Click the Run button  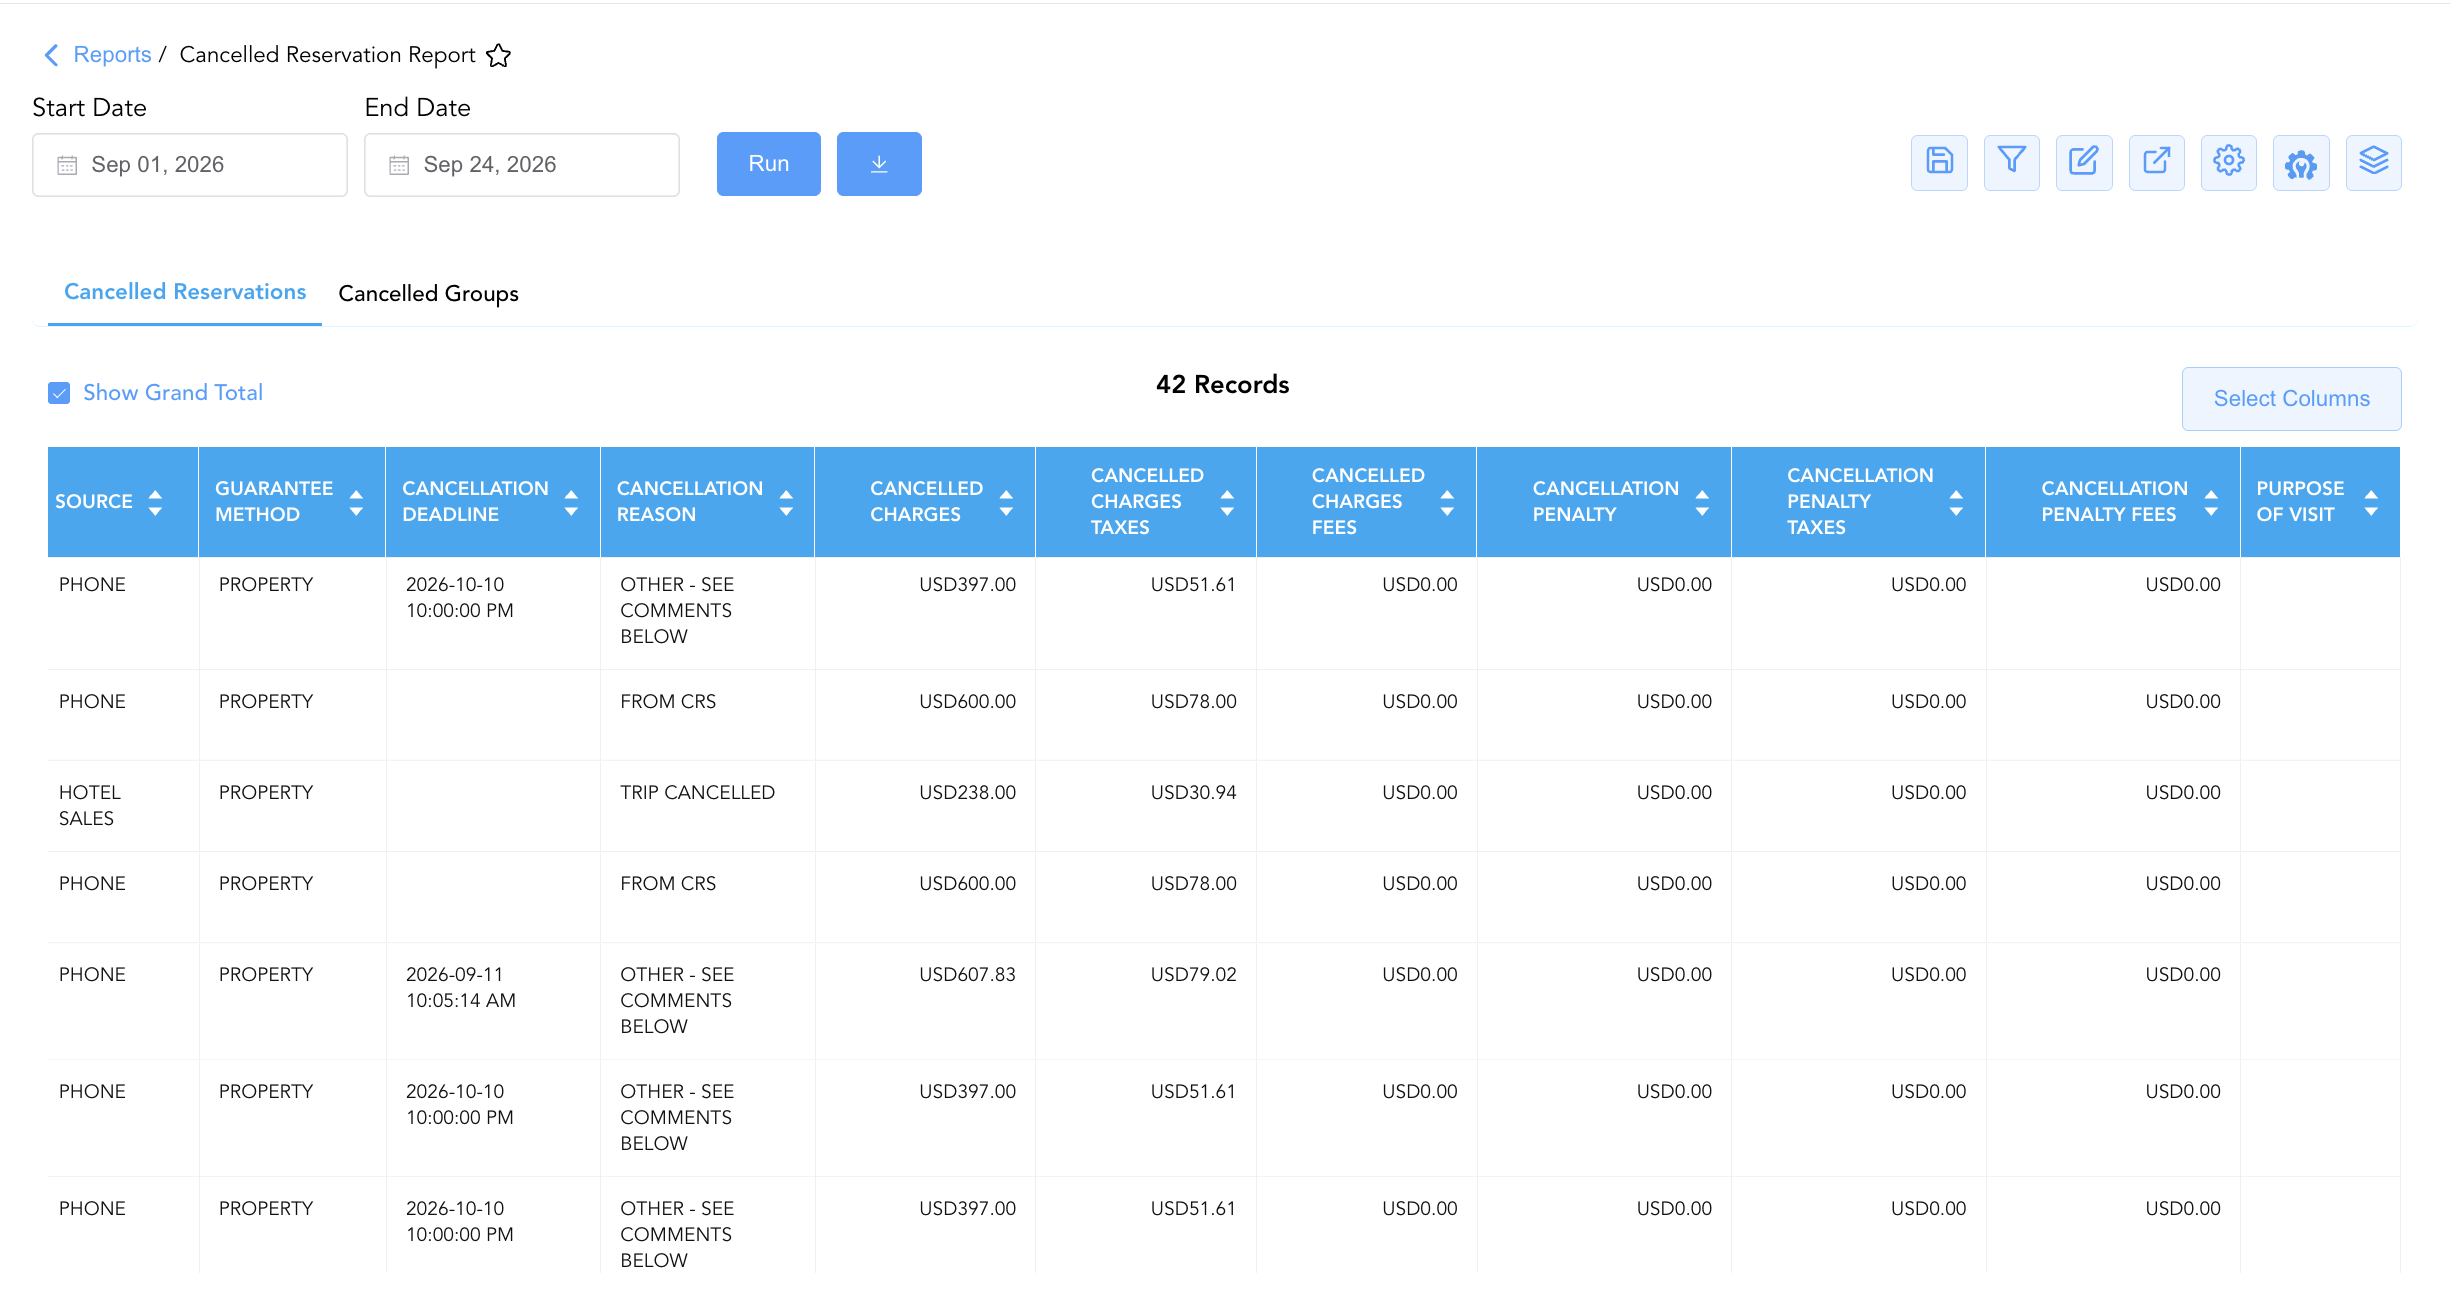768,164
